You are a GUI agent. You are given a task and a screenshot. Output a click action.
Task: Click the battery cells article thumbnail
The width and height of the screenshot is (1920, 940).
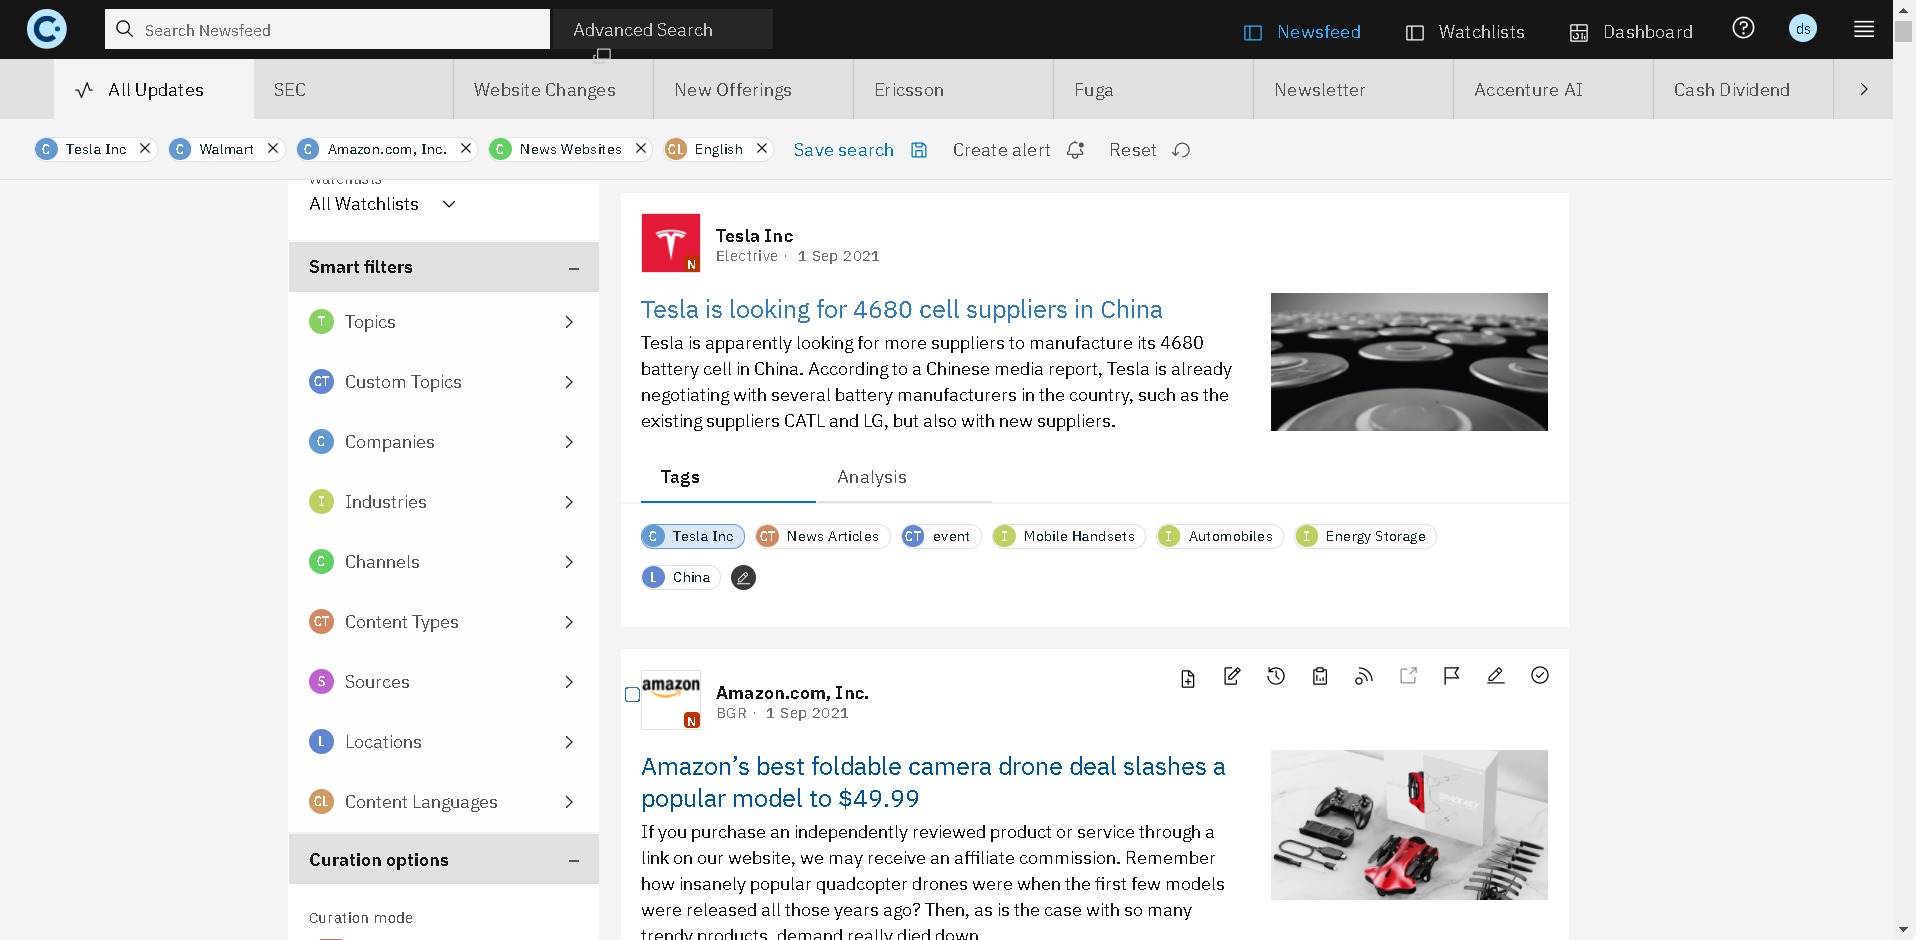pos(1409,362)
